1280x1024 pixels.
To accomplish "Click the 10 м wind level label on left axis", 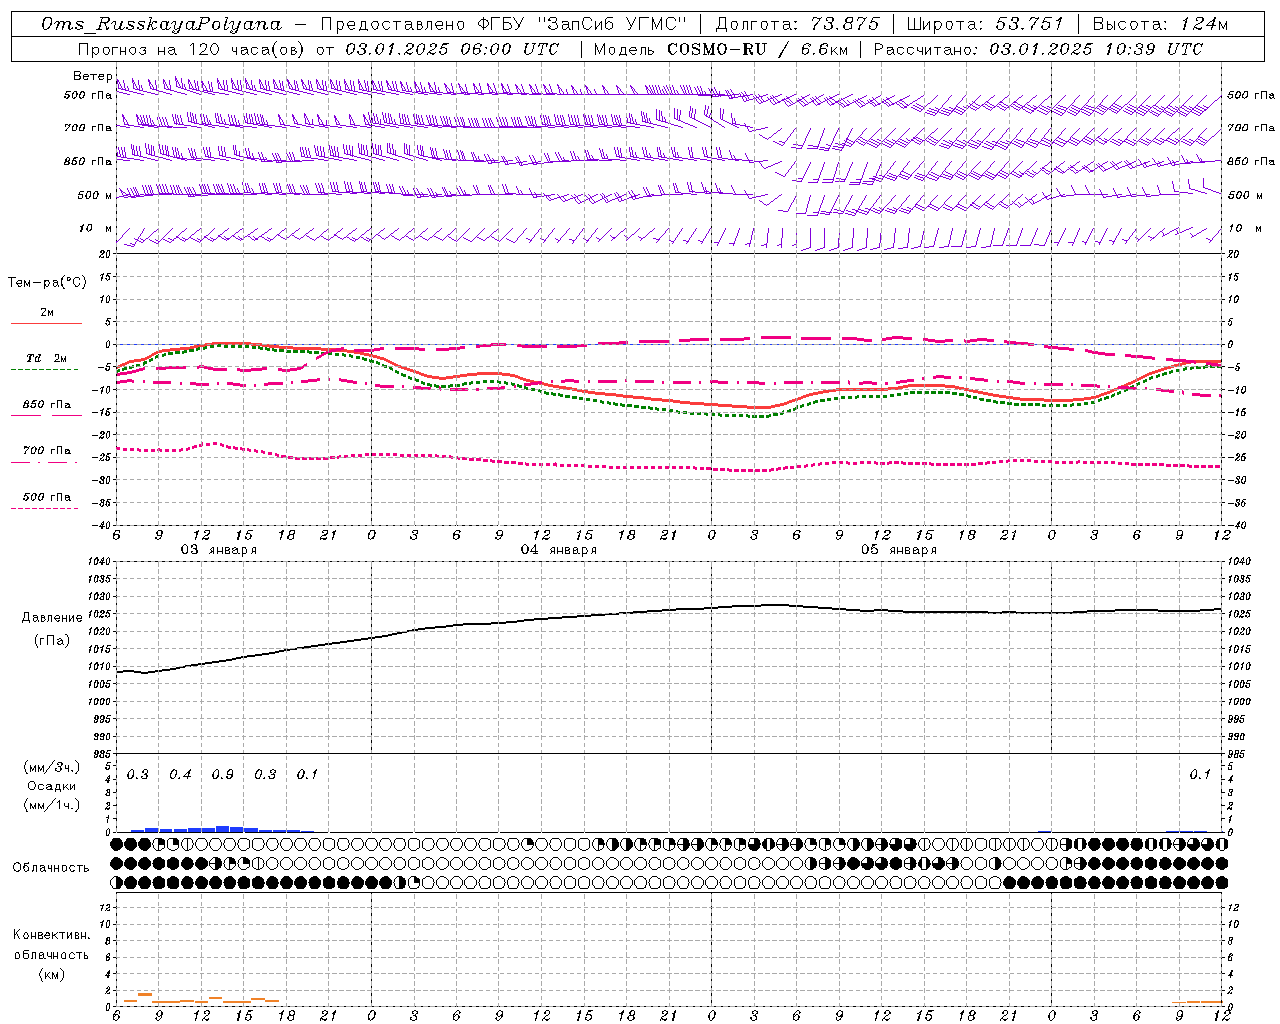I will 96,229.
